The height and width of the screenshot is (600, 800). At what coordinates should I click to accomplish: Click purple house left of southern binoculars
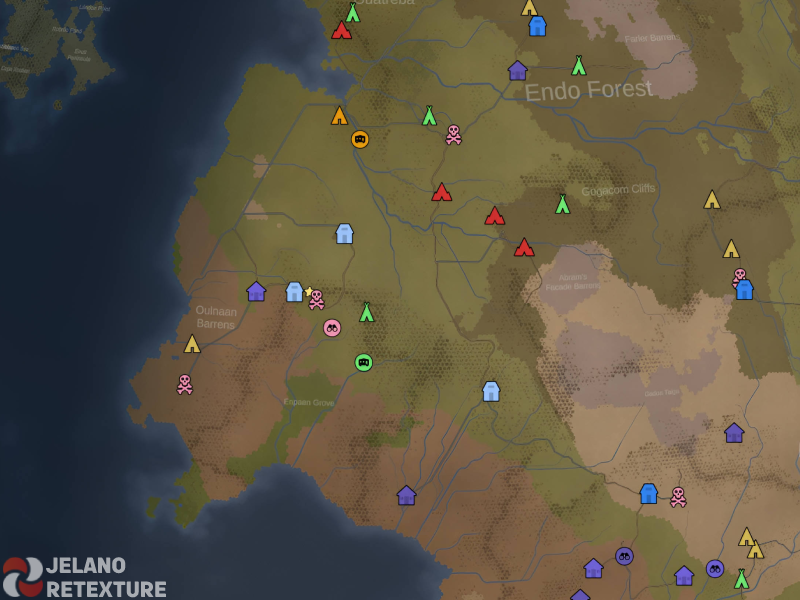[x=593, y=568]
